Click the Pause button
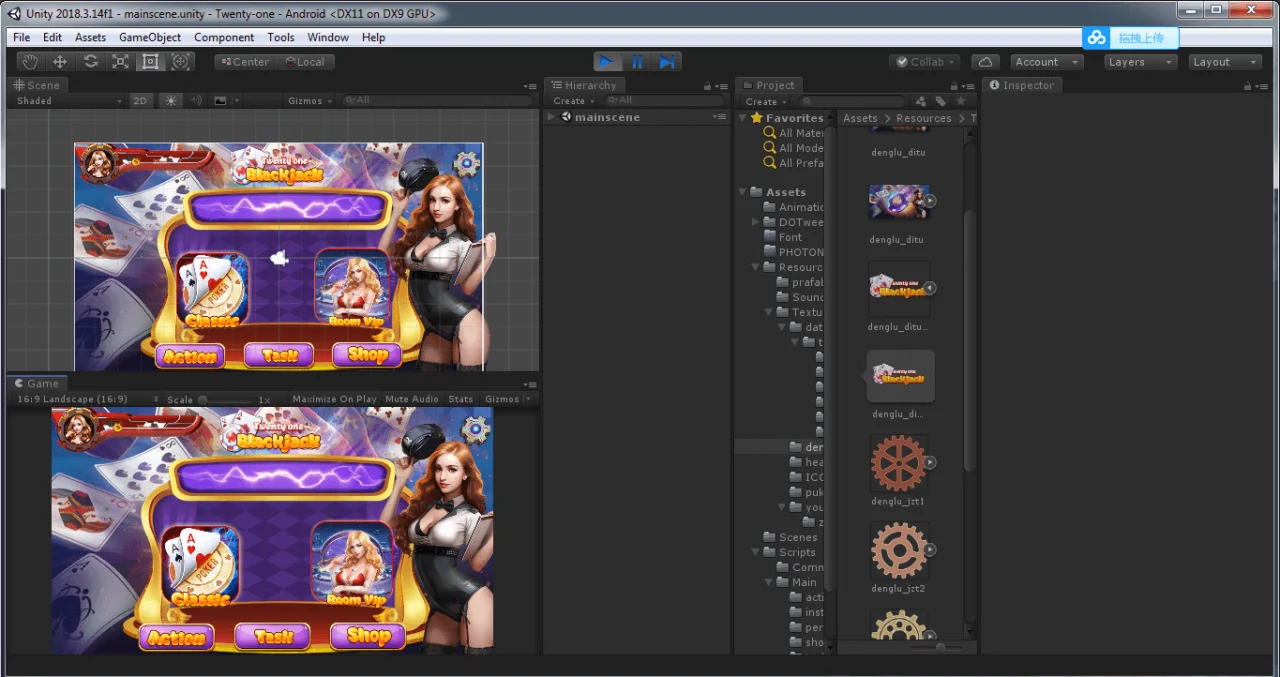The height and width of the screenshot is (677, 1280). [637, 62]
